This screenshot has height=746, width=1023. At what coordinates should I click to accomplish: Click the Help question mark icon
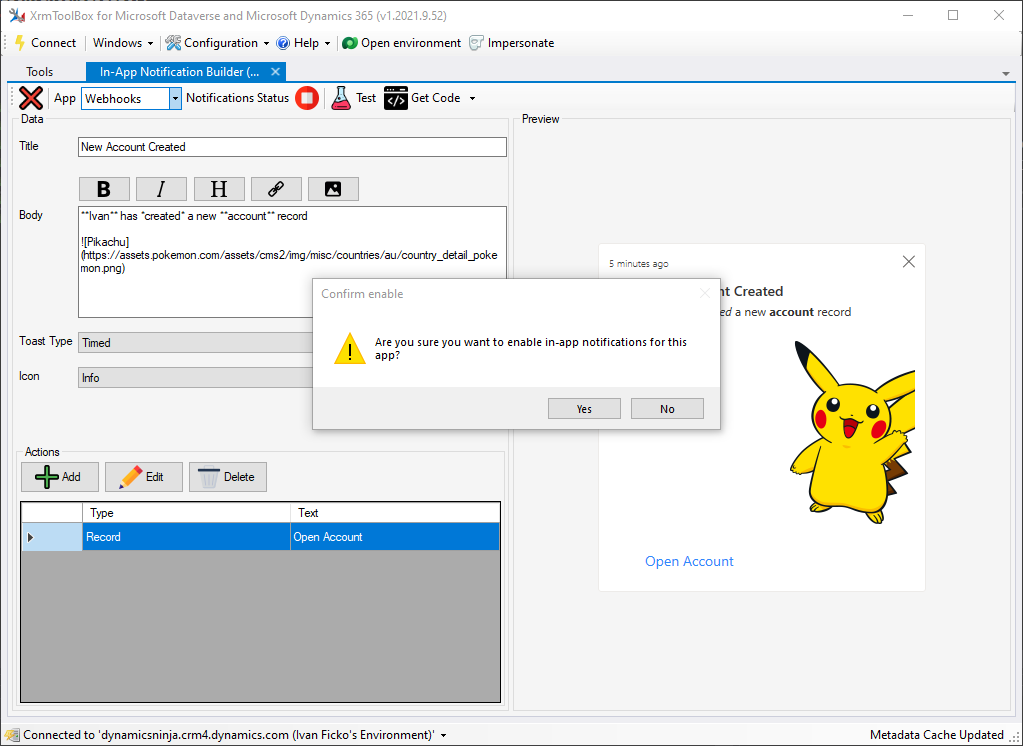pyautogui.click(x=283, y=43)
